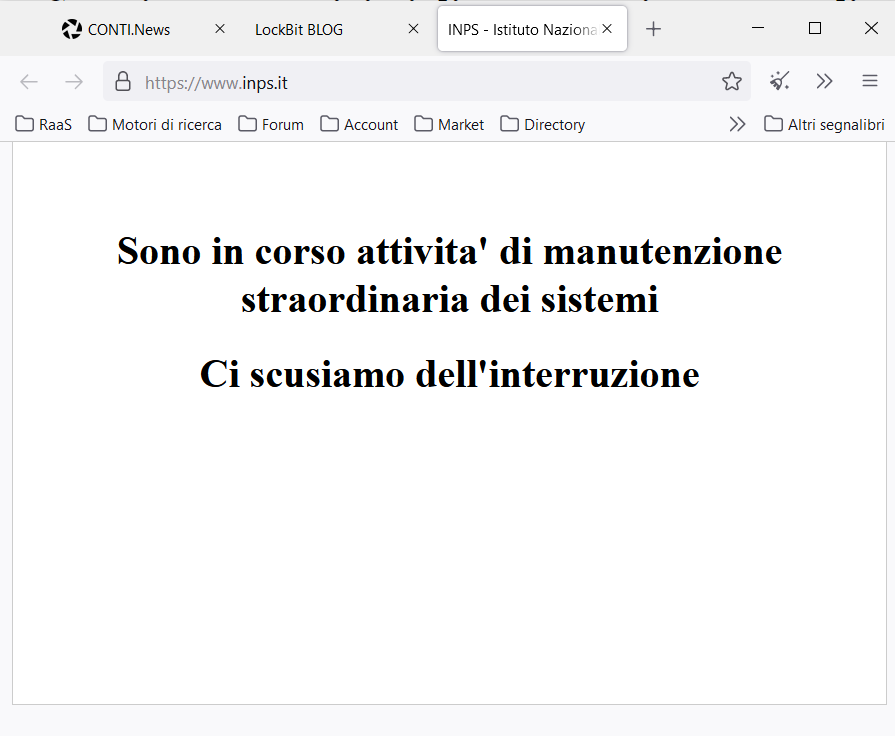The height and width of the screenshot is (736, 895).
Task: Click the forward navigation arrow
Action: point(74,82)
